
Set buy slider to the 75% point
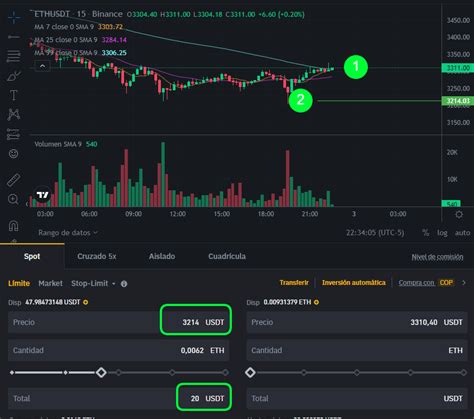coord(172,372)
